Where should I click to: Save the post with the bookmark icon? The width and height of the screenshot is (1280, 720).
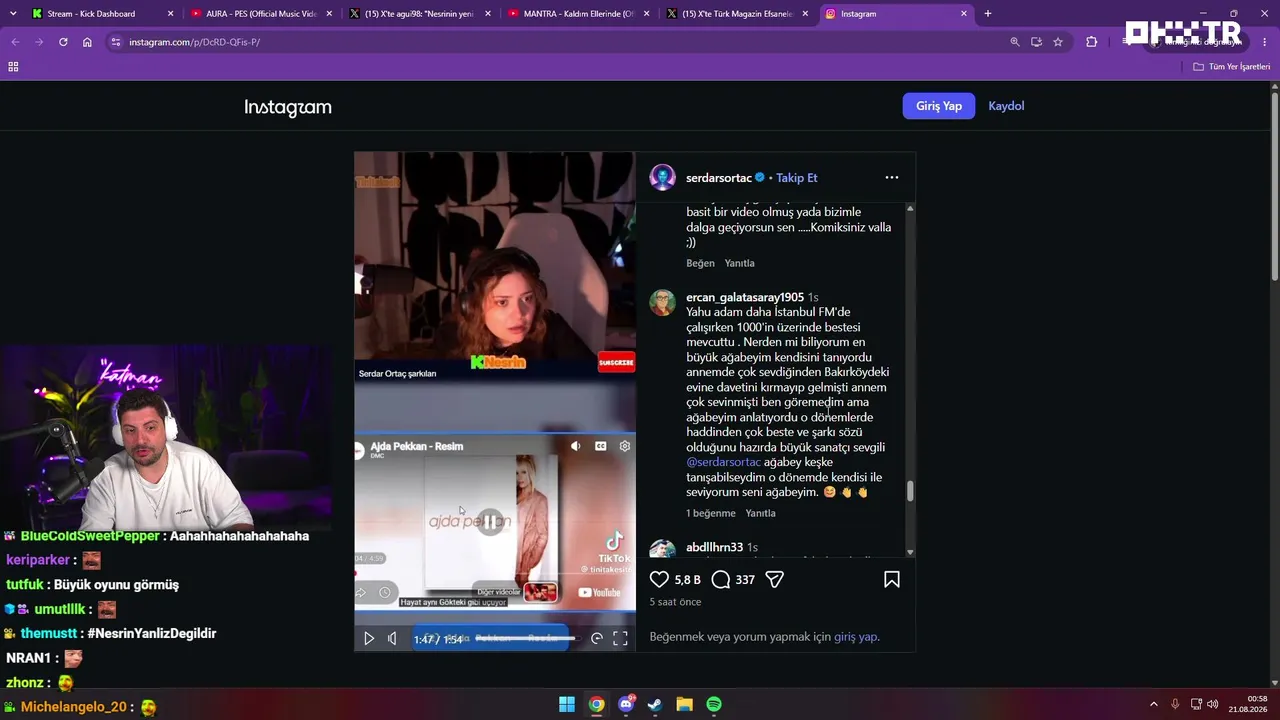[892, 579]
